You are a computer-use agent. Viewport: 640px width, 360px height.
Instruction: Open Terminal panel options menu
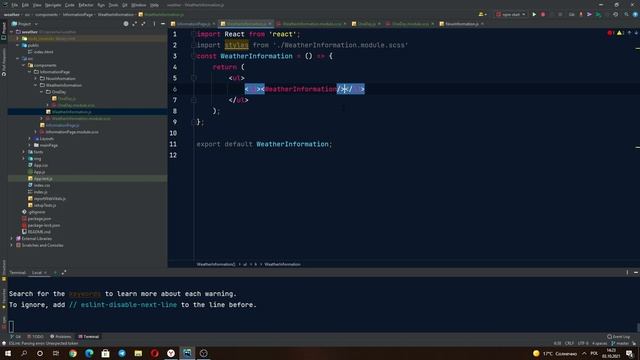click(627, 272)
